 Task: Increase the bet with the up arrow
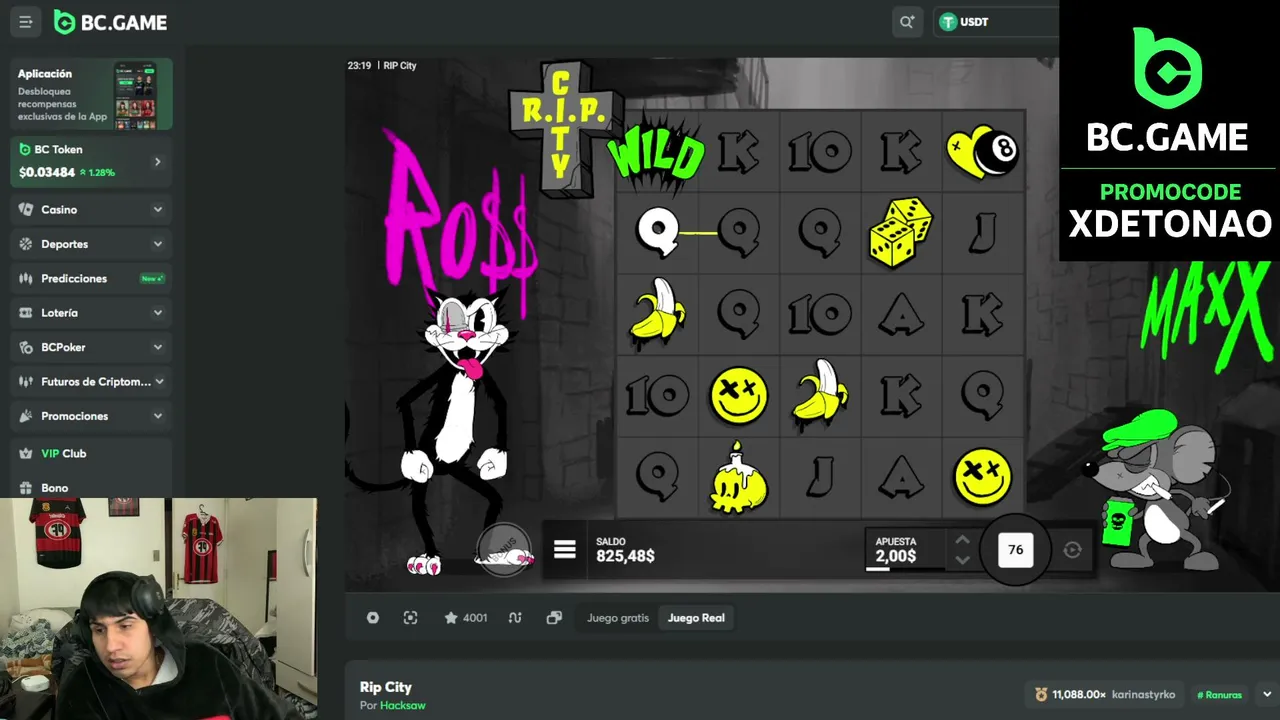coord(962,540)
